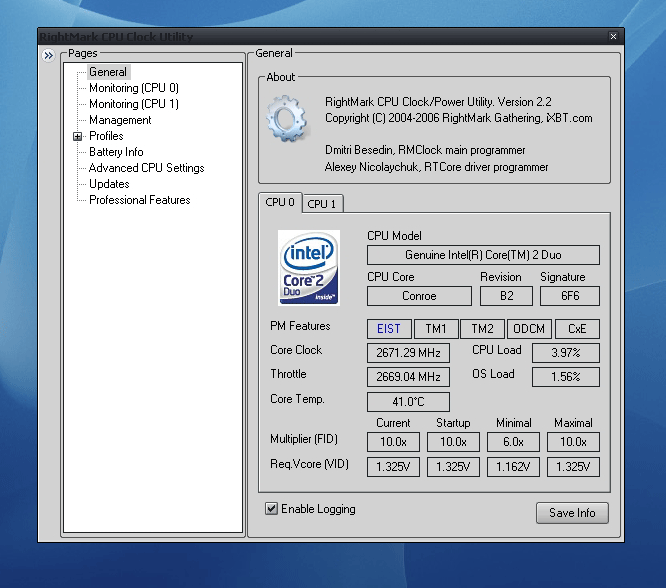Click the CPU Model field reading Genuine Intel(R) Core(TM) 2 Duo
Screen dimensions: 666x588
tap(483, 255)
